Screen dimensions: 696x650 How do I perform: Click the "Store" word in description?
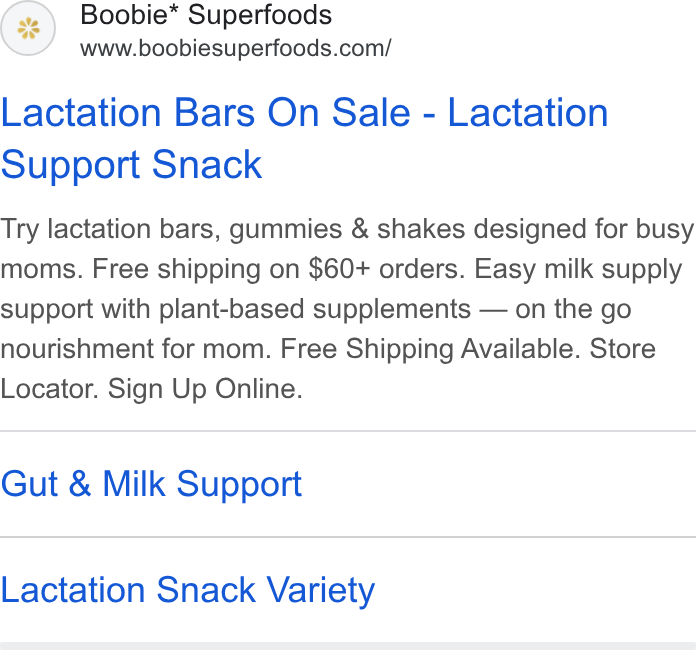pyautogui.click(x=623, y=349)
